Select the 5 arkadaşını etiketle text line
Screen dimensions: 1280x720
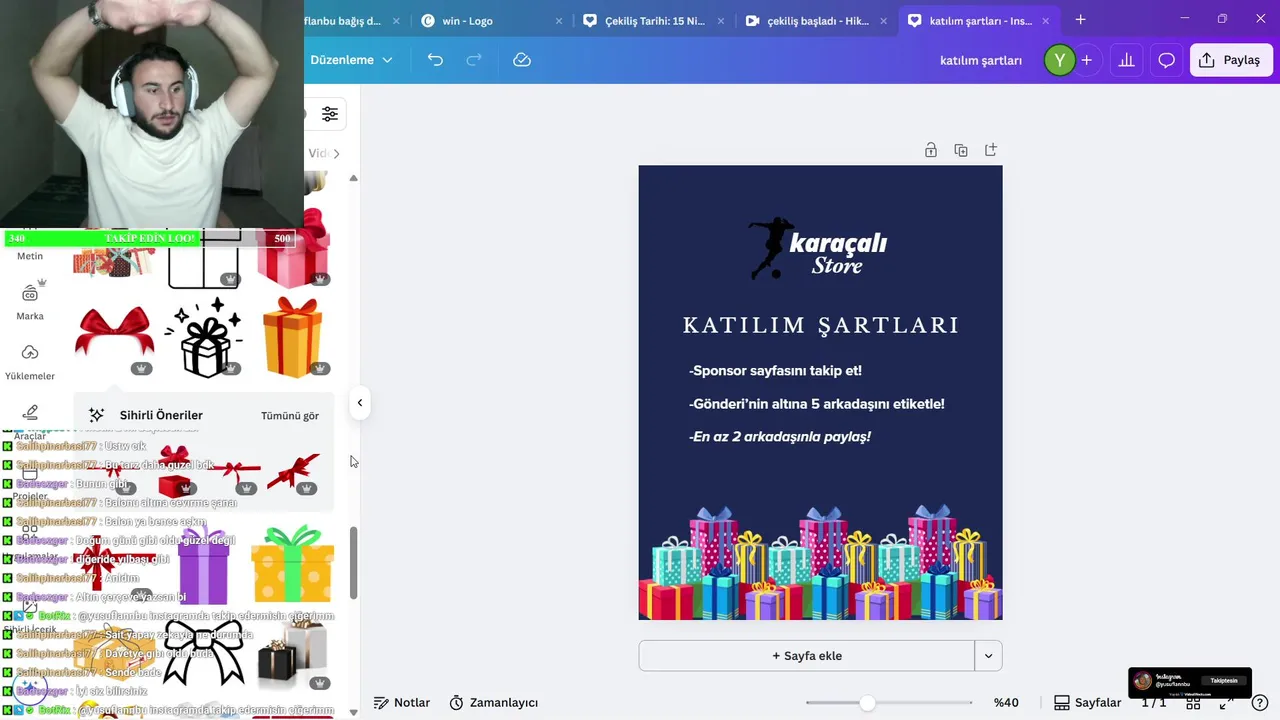(817, 404)
